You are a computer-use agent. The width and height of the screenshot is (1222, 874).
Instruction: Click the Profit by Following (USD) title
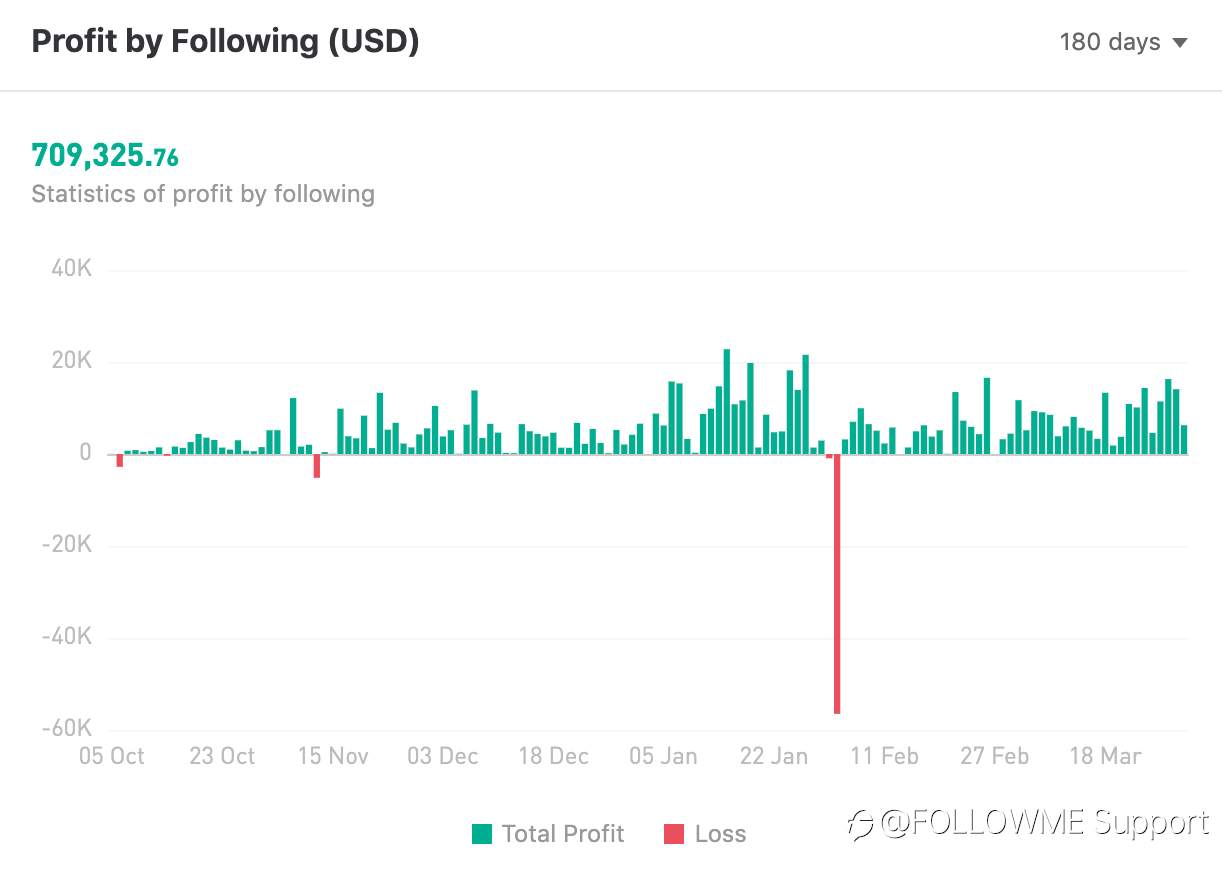(x=225, y=42)
